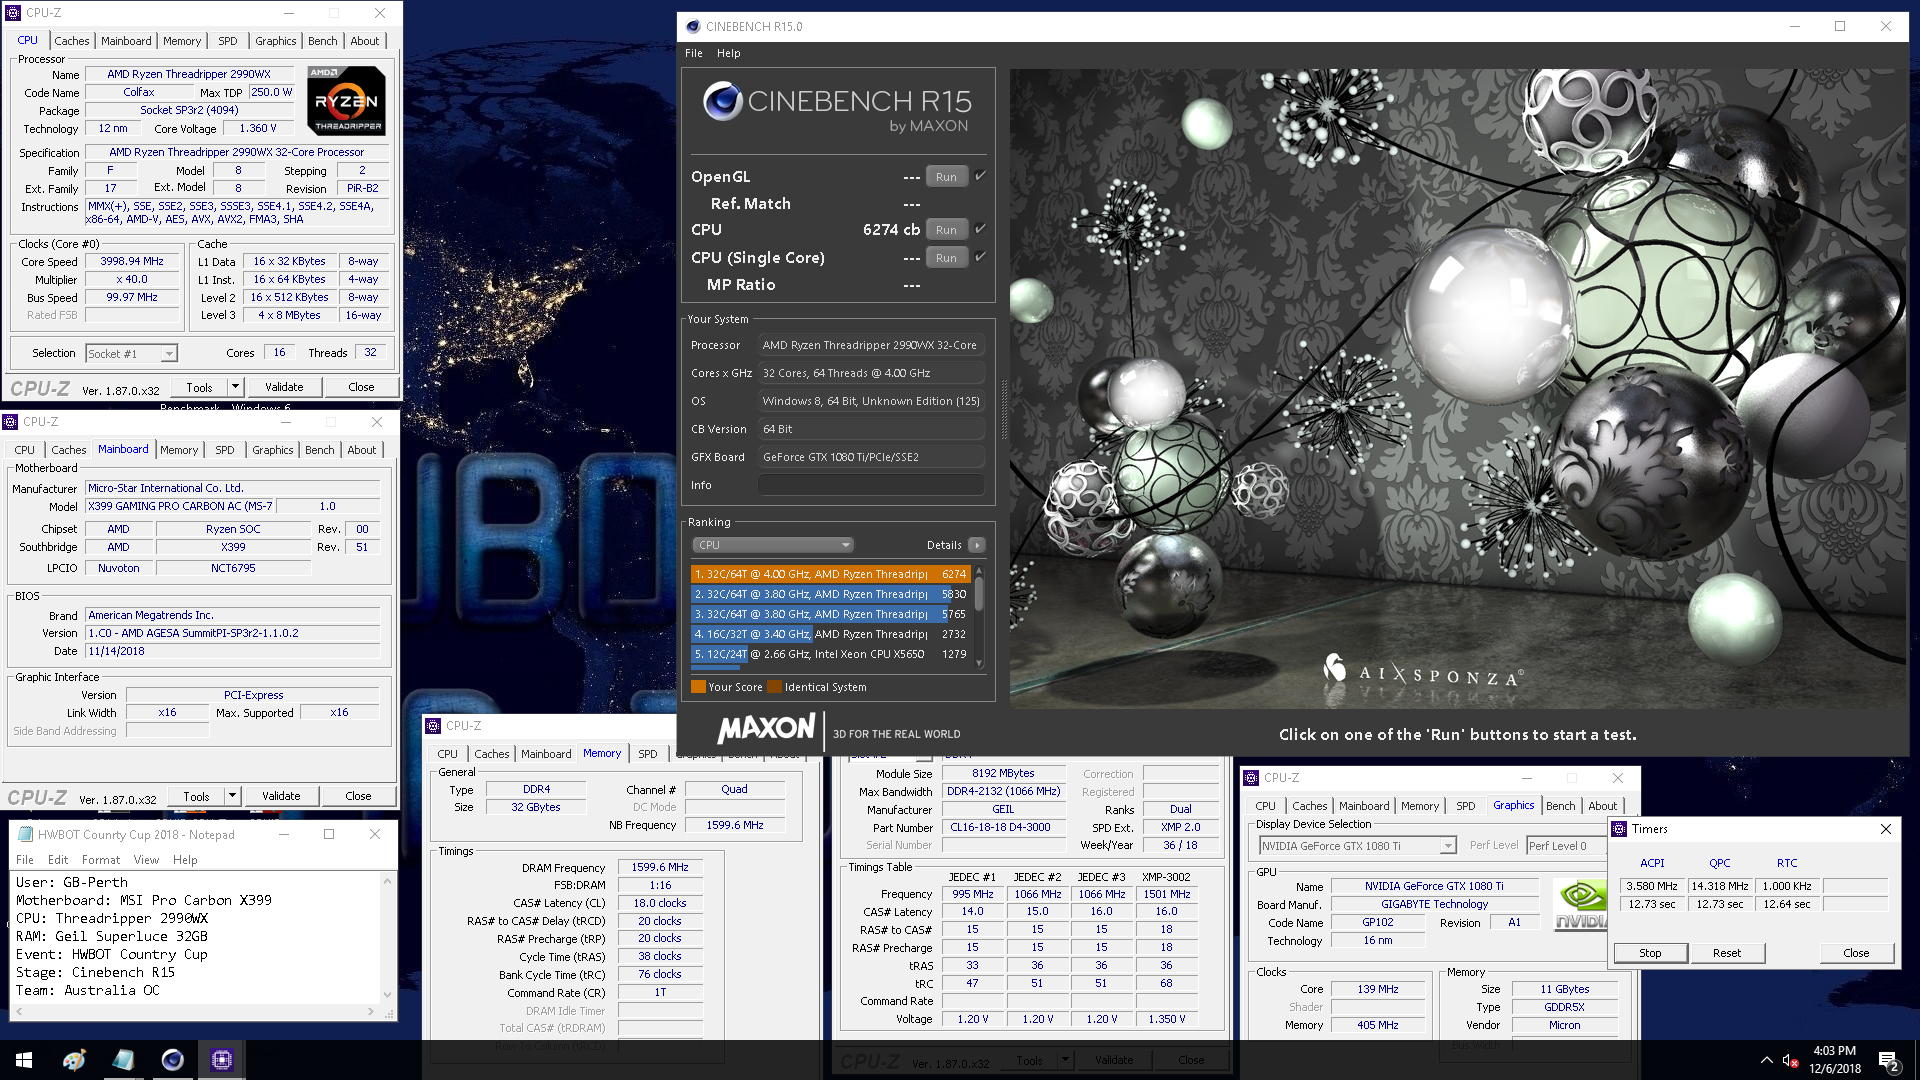Screen dimensions: 1920x1080
Task: Click Notepad title bar icon
Action: pos(25,834)
